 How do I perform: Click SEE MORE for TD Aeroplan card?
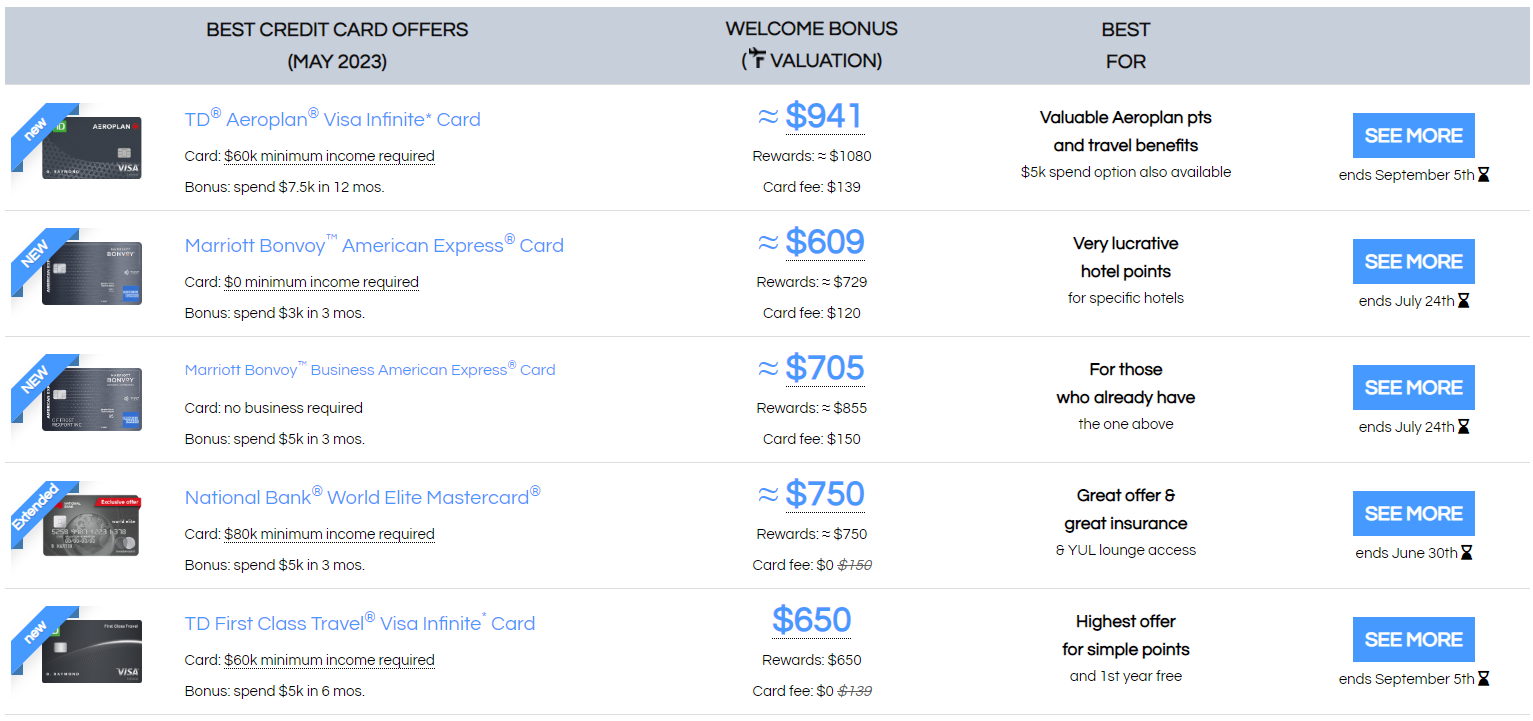click(x=1413, y=135)
